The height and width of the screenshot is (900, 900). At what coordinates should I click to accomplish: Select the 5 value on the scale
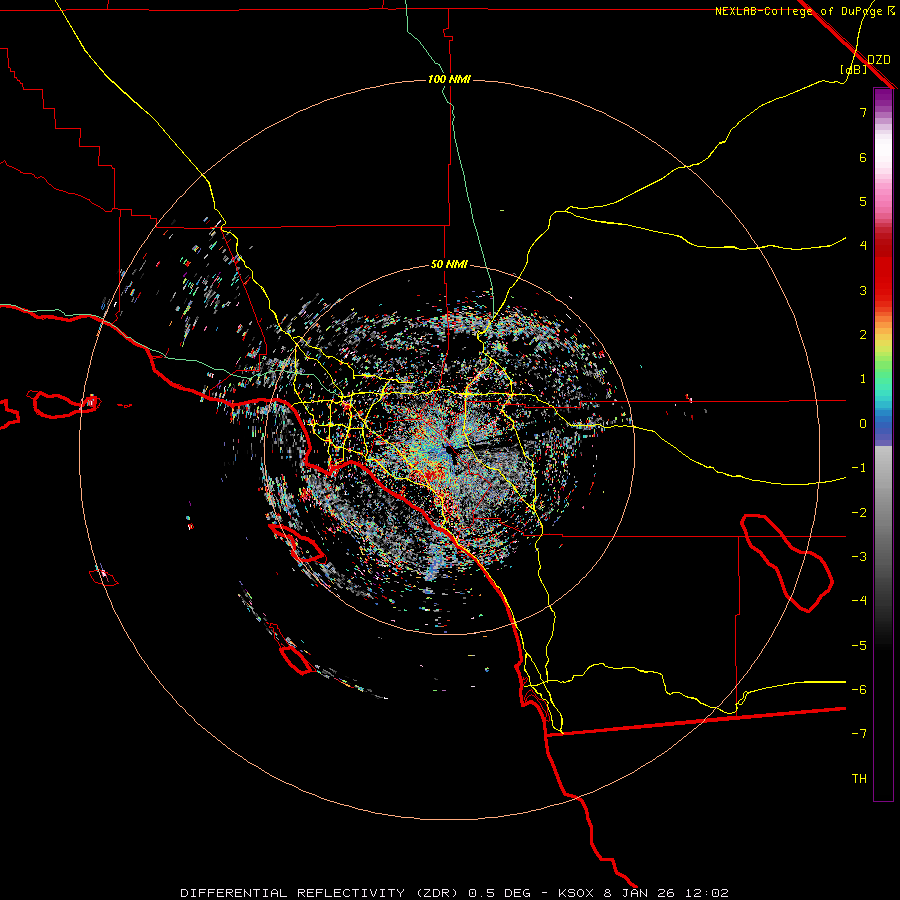tap(863, 201)
